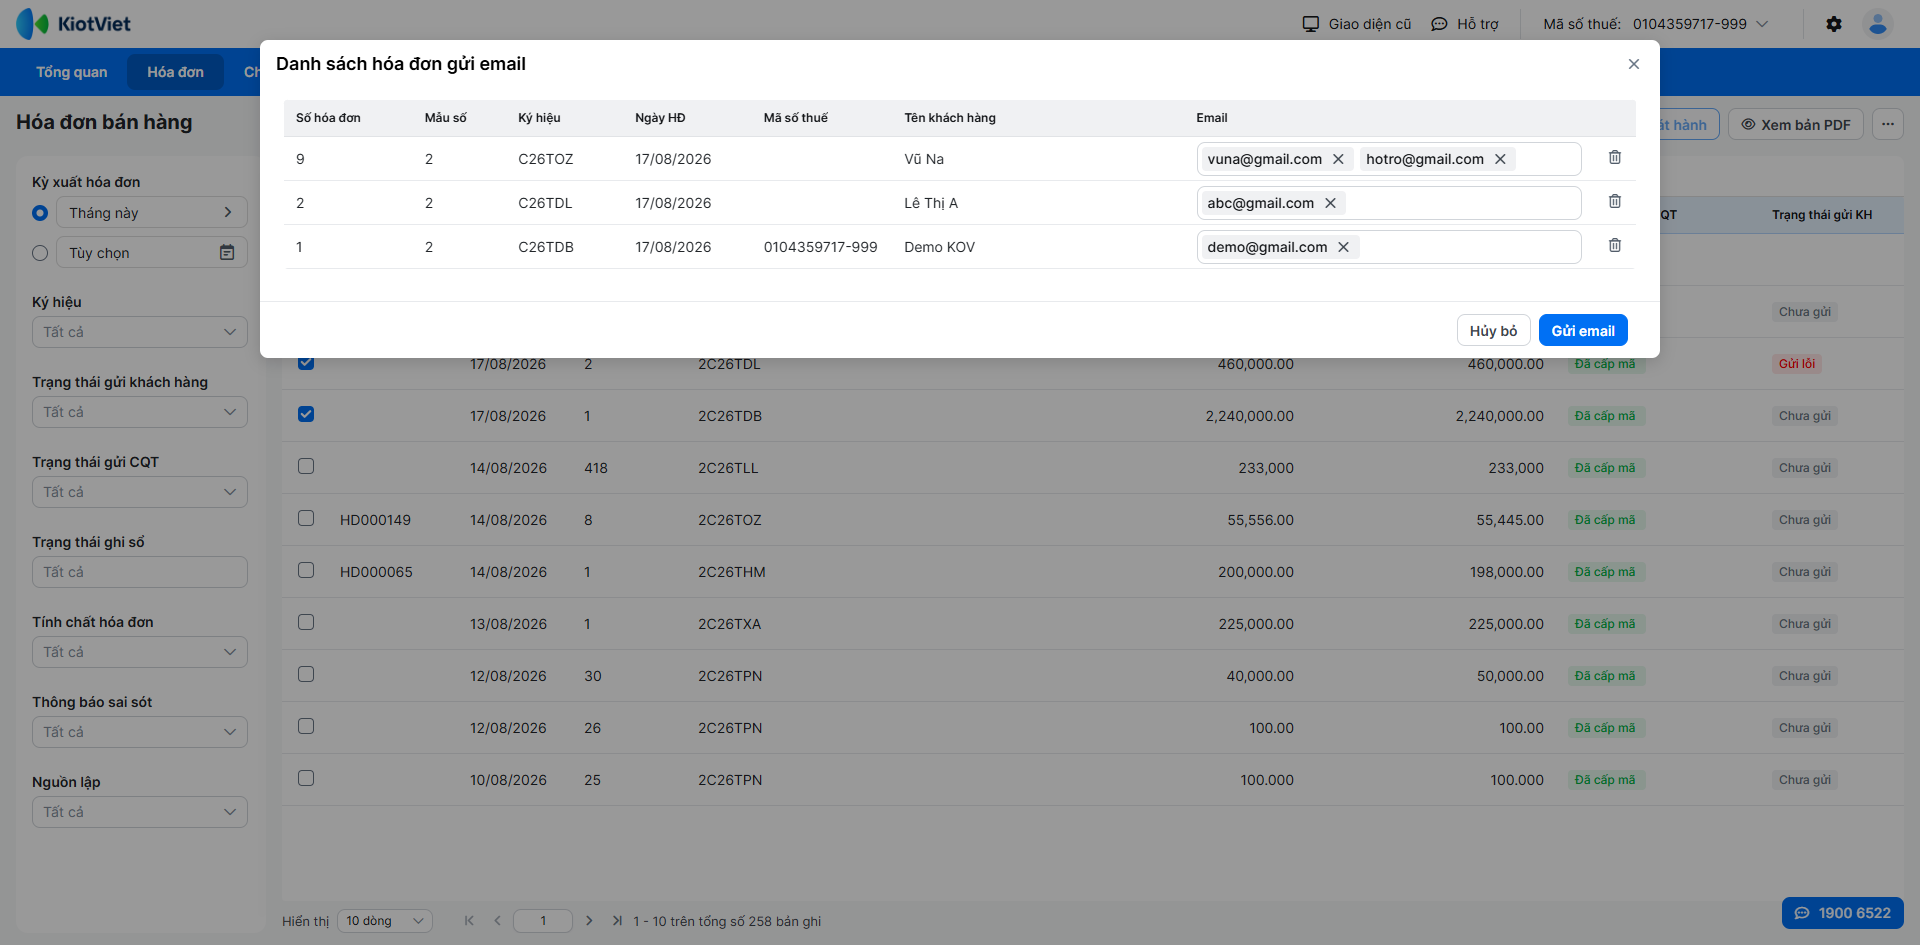Delete invoice row for Vũ Na
The image size is (1920, 945).
click(x=1615, y=158)
